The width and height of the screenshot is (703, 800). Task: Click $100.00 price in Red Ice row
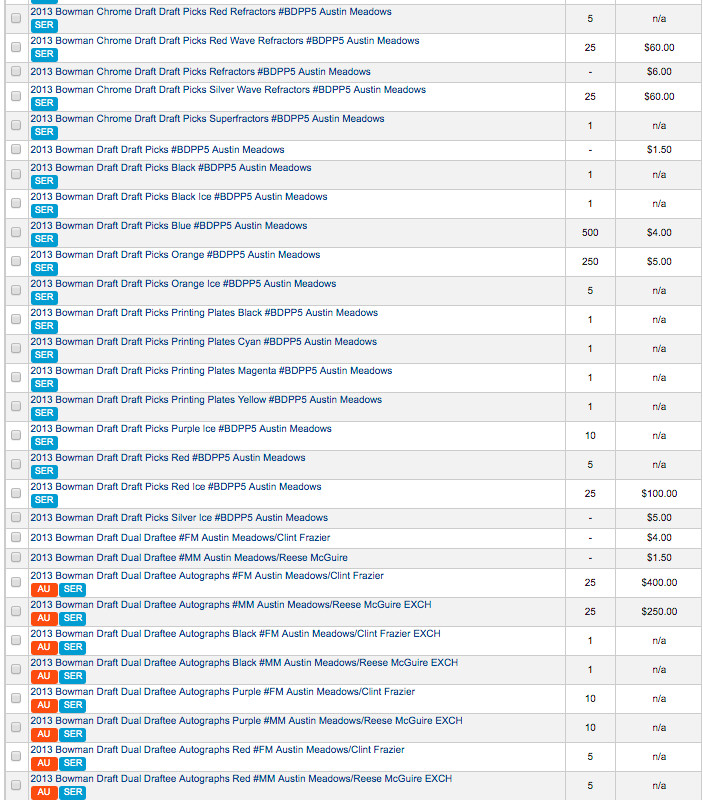pyautogui.click(x=659, y=494)
